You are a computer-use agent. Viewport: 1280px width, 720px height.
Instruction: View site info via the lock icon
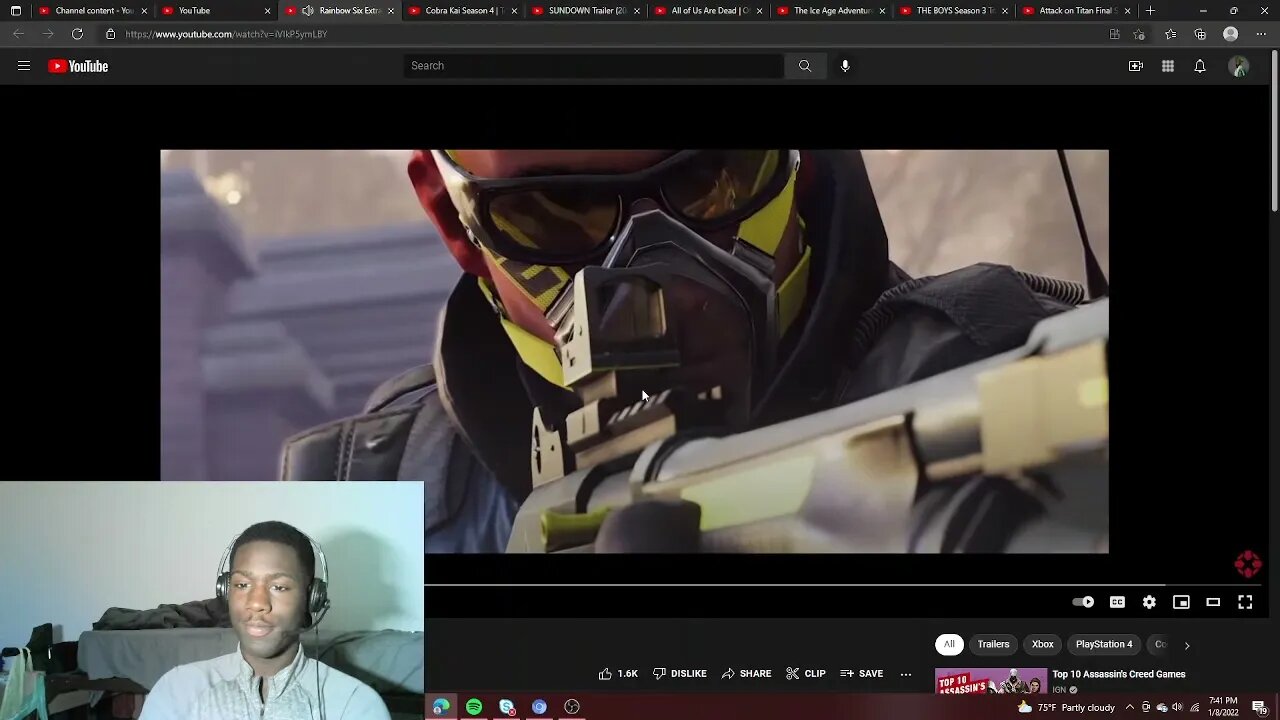point(110,34)
